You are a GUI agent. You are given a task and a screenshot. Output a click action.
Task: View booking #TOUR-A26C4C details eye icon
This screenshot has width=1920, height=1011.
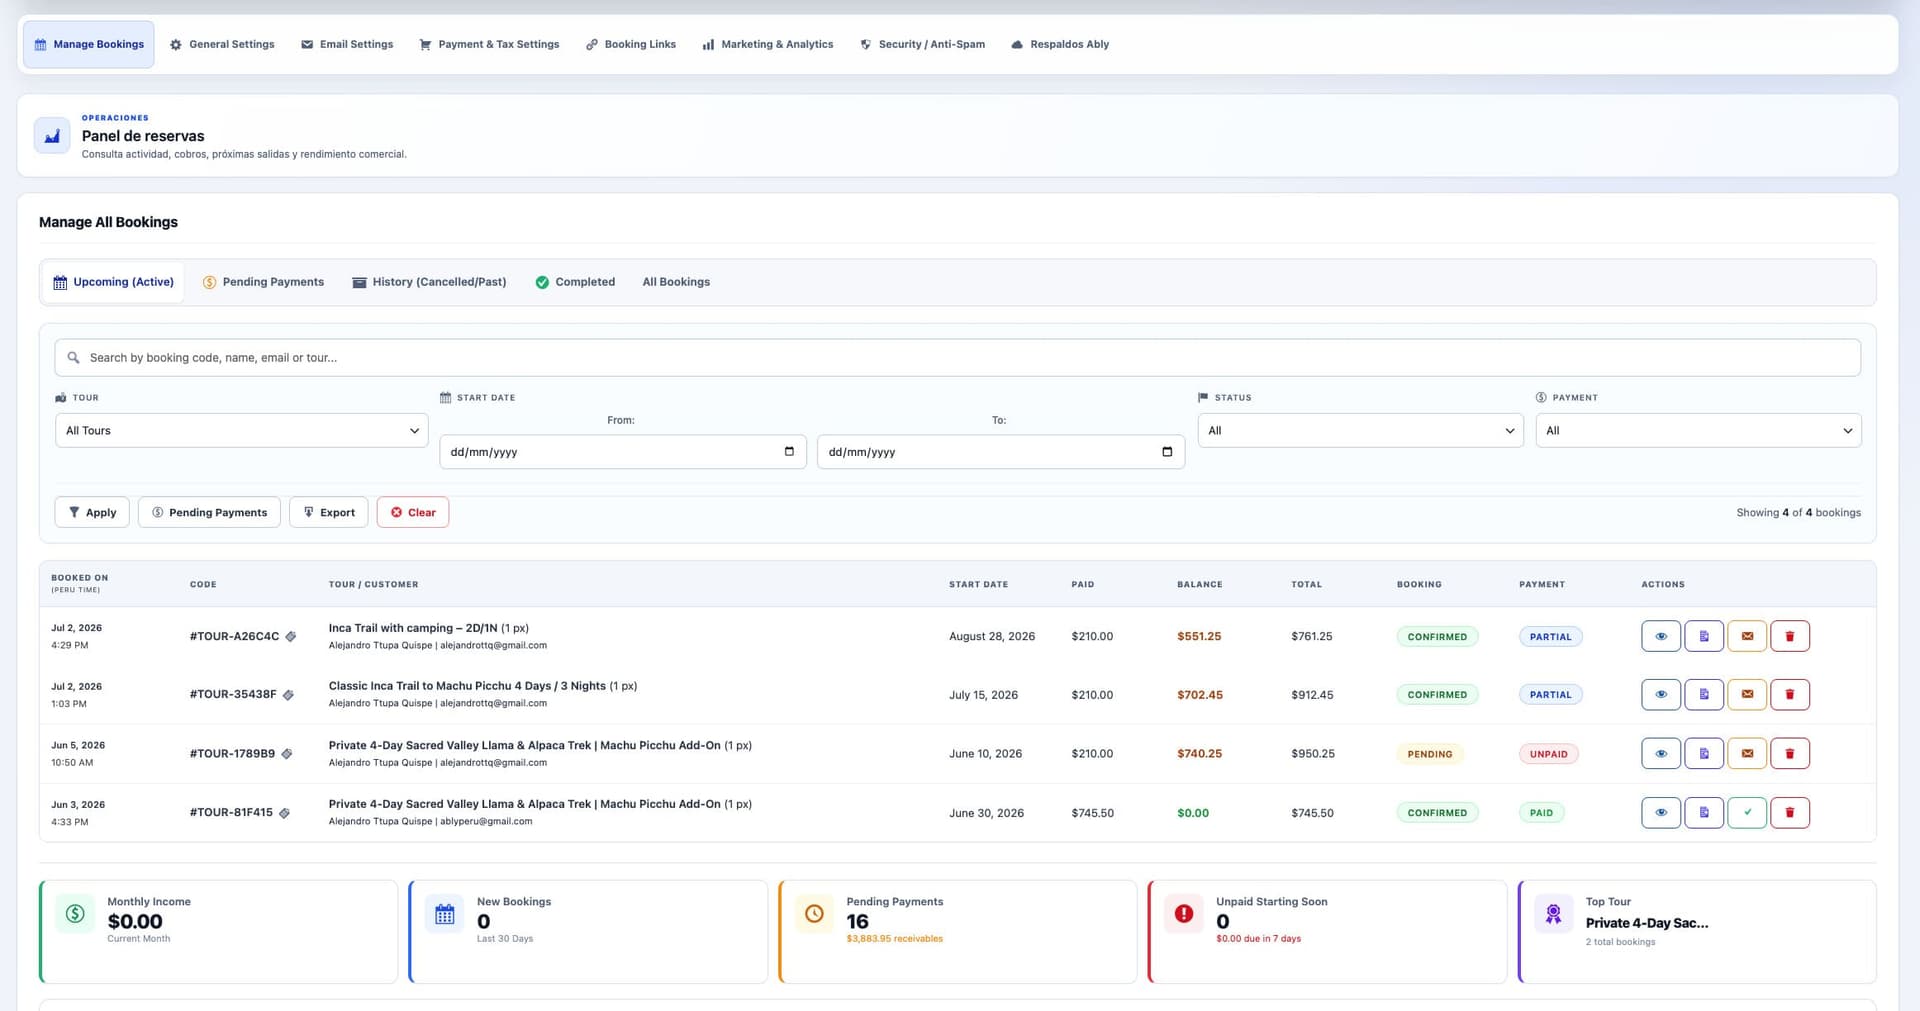1661,636
